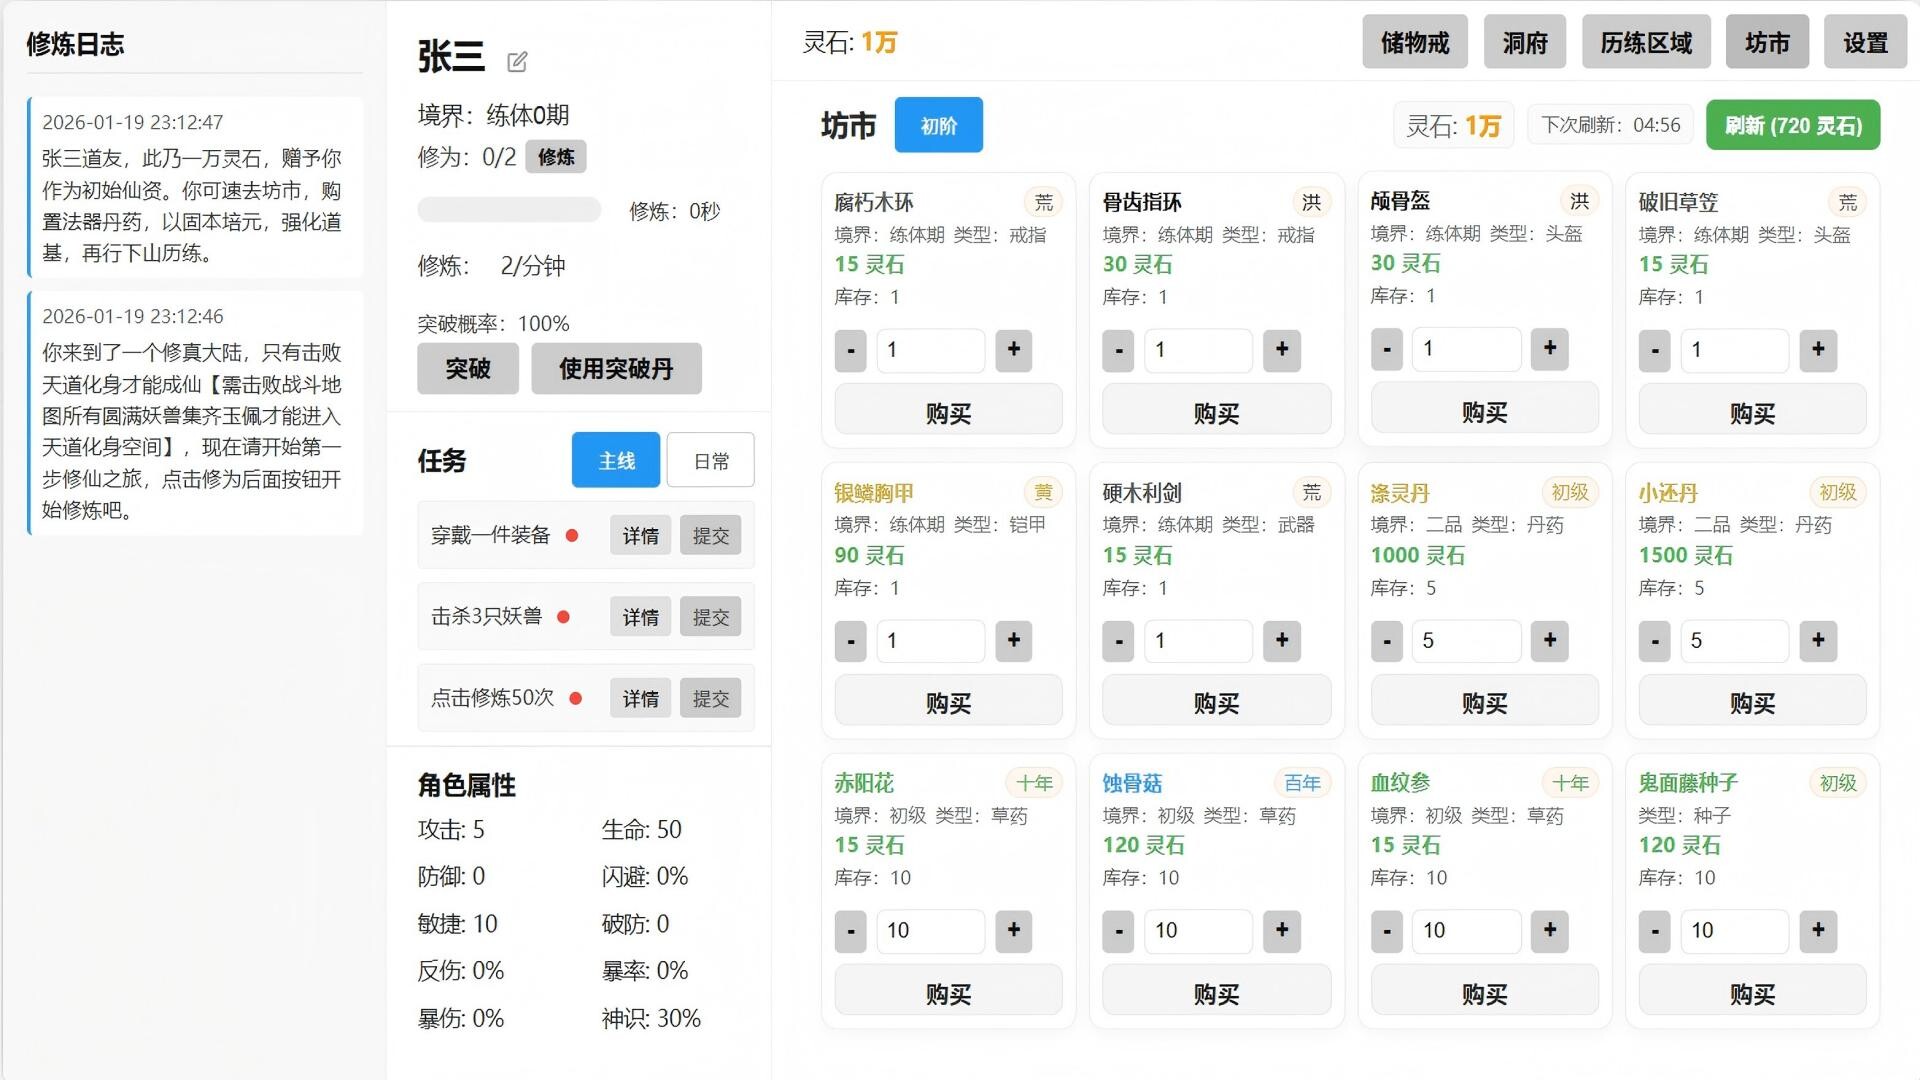The height and width of the screenshot is (1080, 1920).
Task: Open the 历练区域 training area
Action: [1645, 42]
